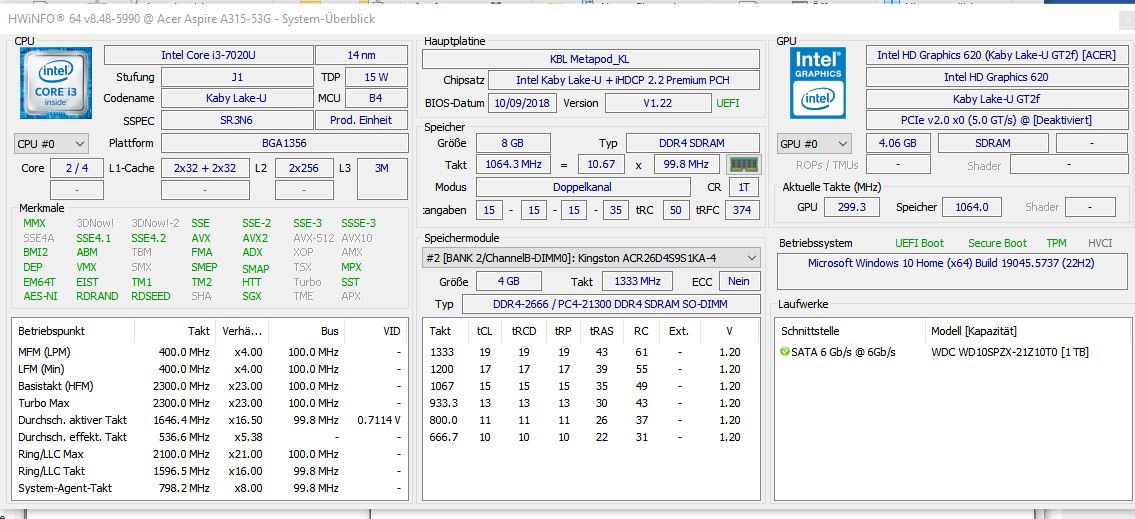Click the 4.06 GB GPU memory field
The height and width of the screenshot is (519, 1135).
click(898, 143)
